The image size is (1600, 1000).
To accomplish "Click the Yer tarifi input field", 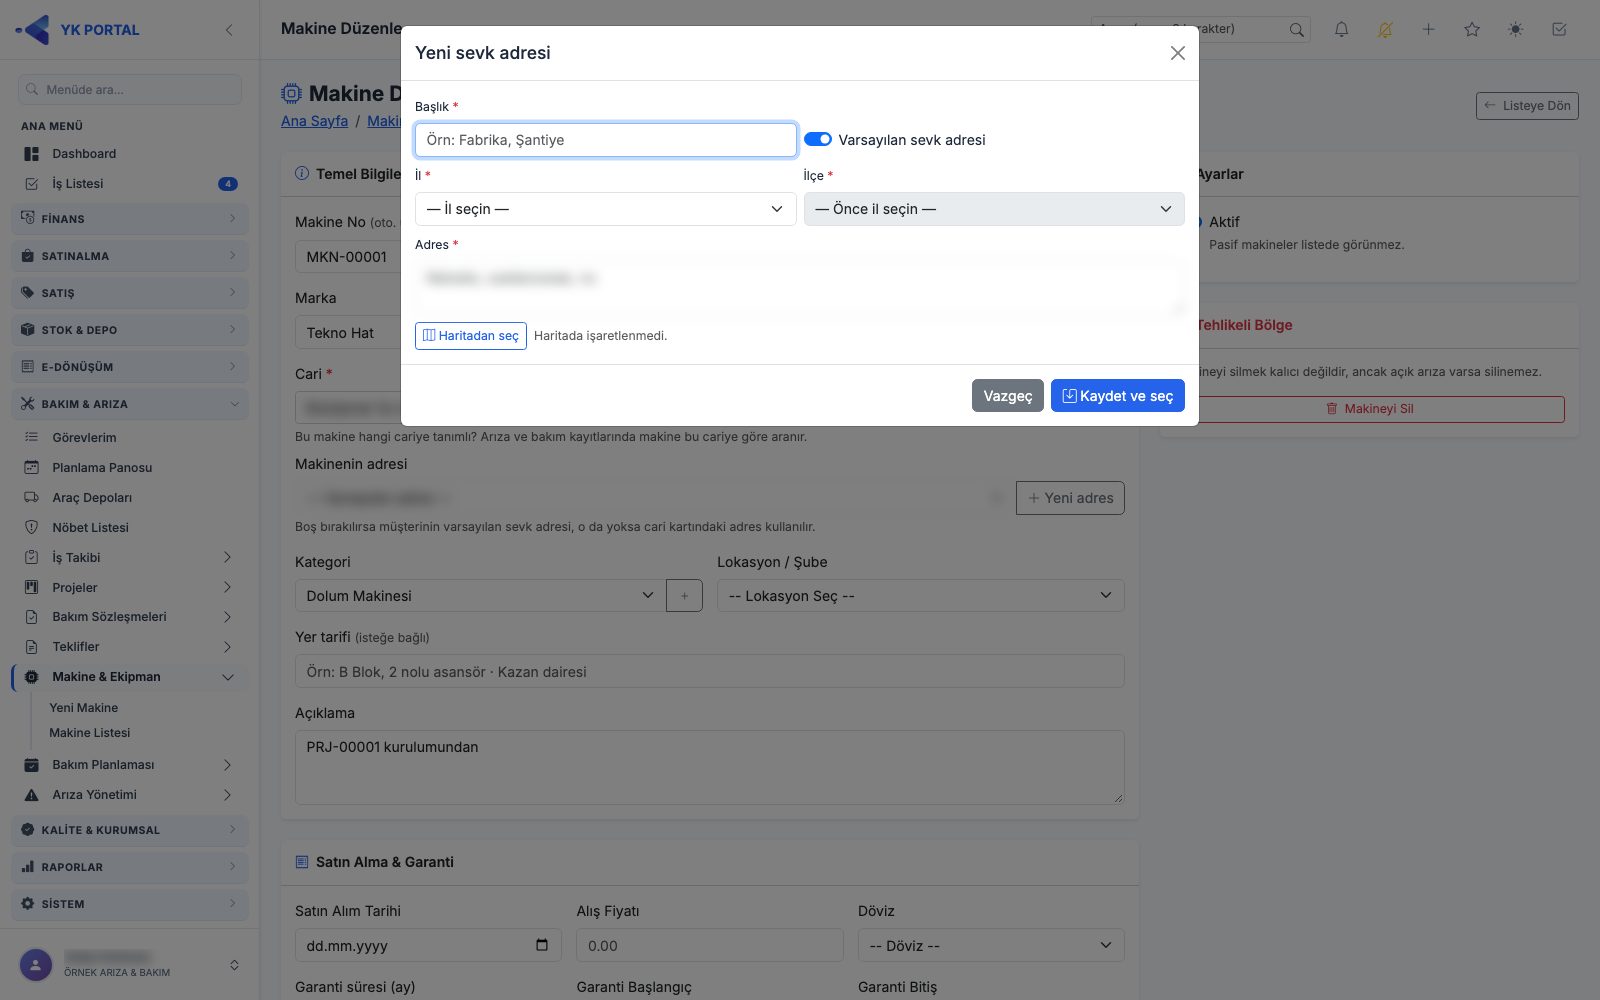I will point(710,671).
